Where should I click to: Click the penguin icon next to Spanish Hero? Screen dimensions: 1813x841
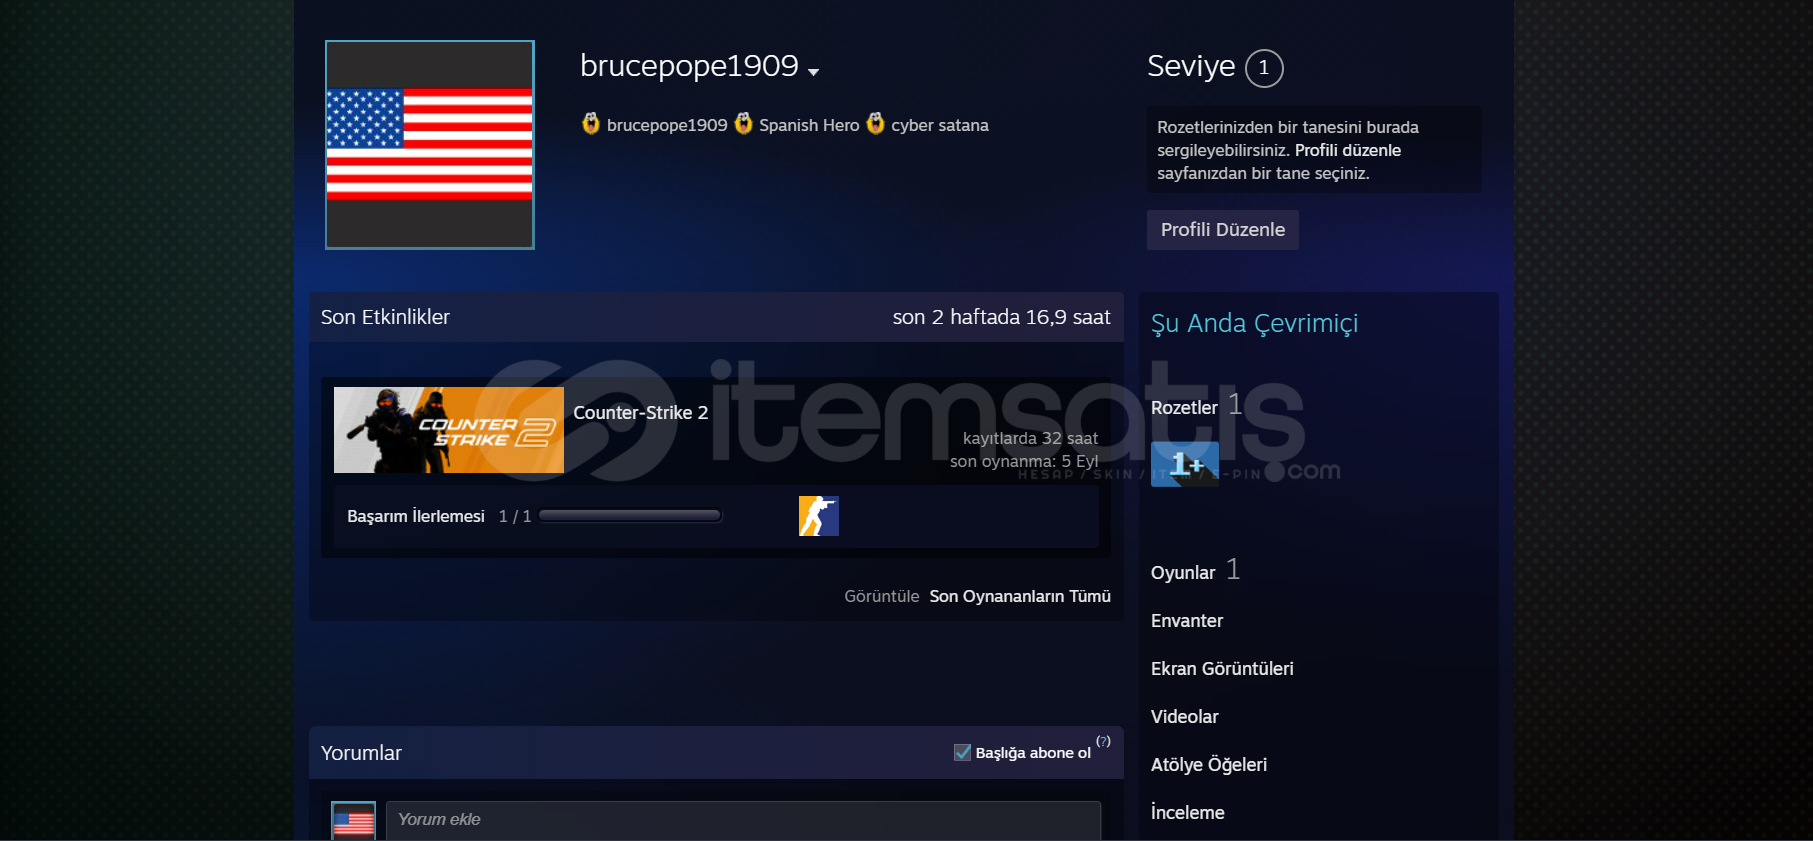click(x=743, y=123)
